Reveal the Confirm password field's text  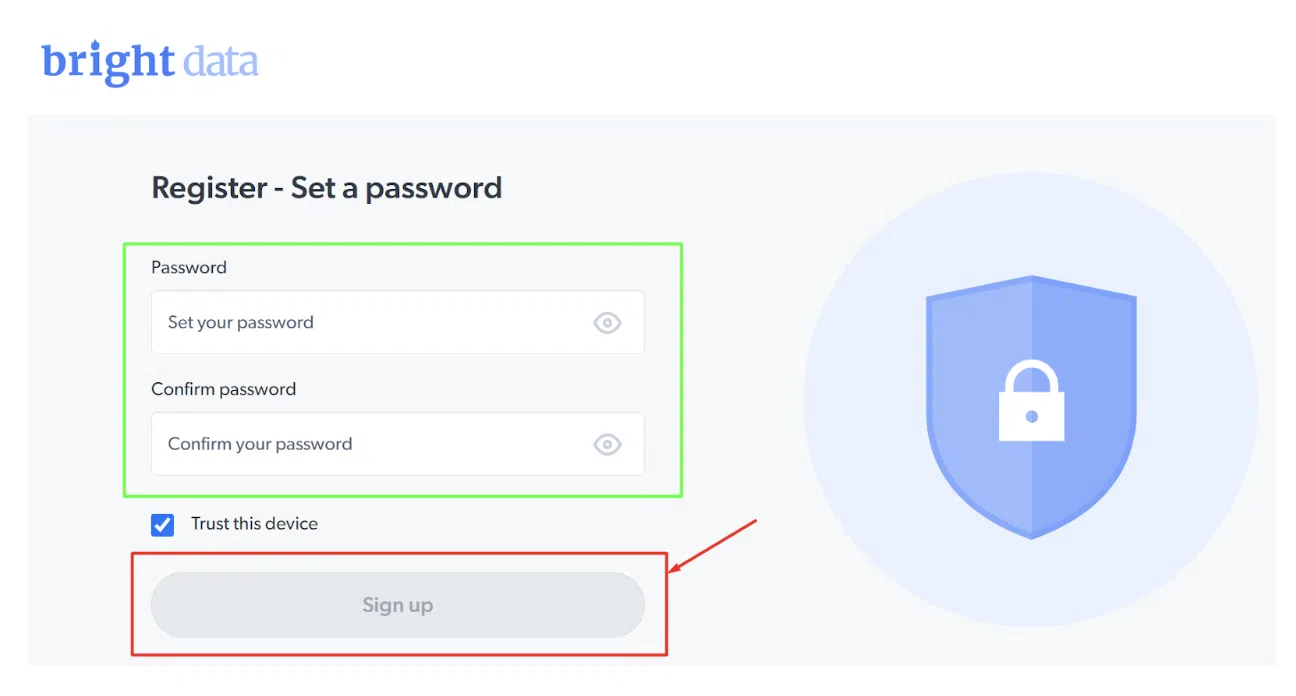click(607, 445)
